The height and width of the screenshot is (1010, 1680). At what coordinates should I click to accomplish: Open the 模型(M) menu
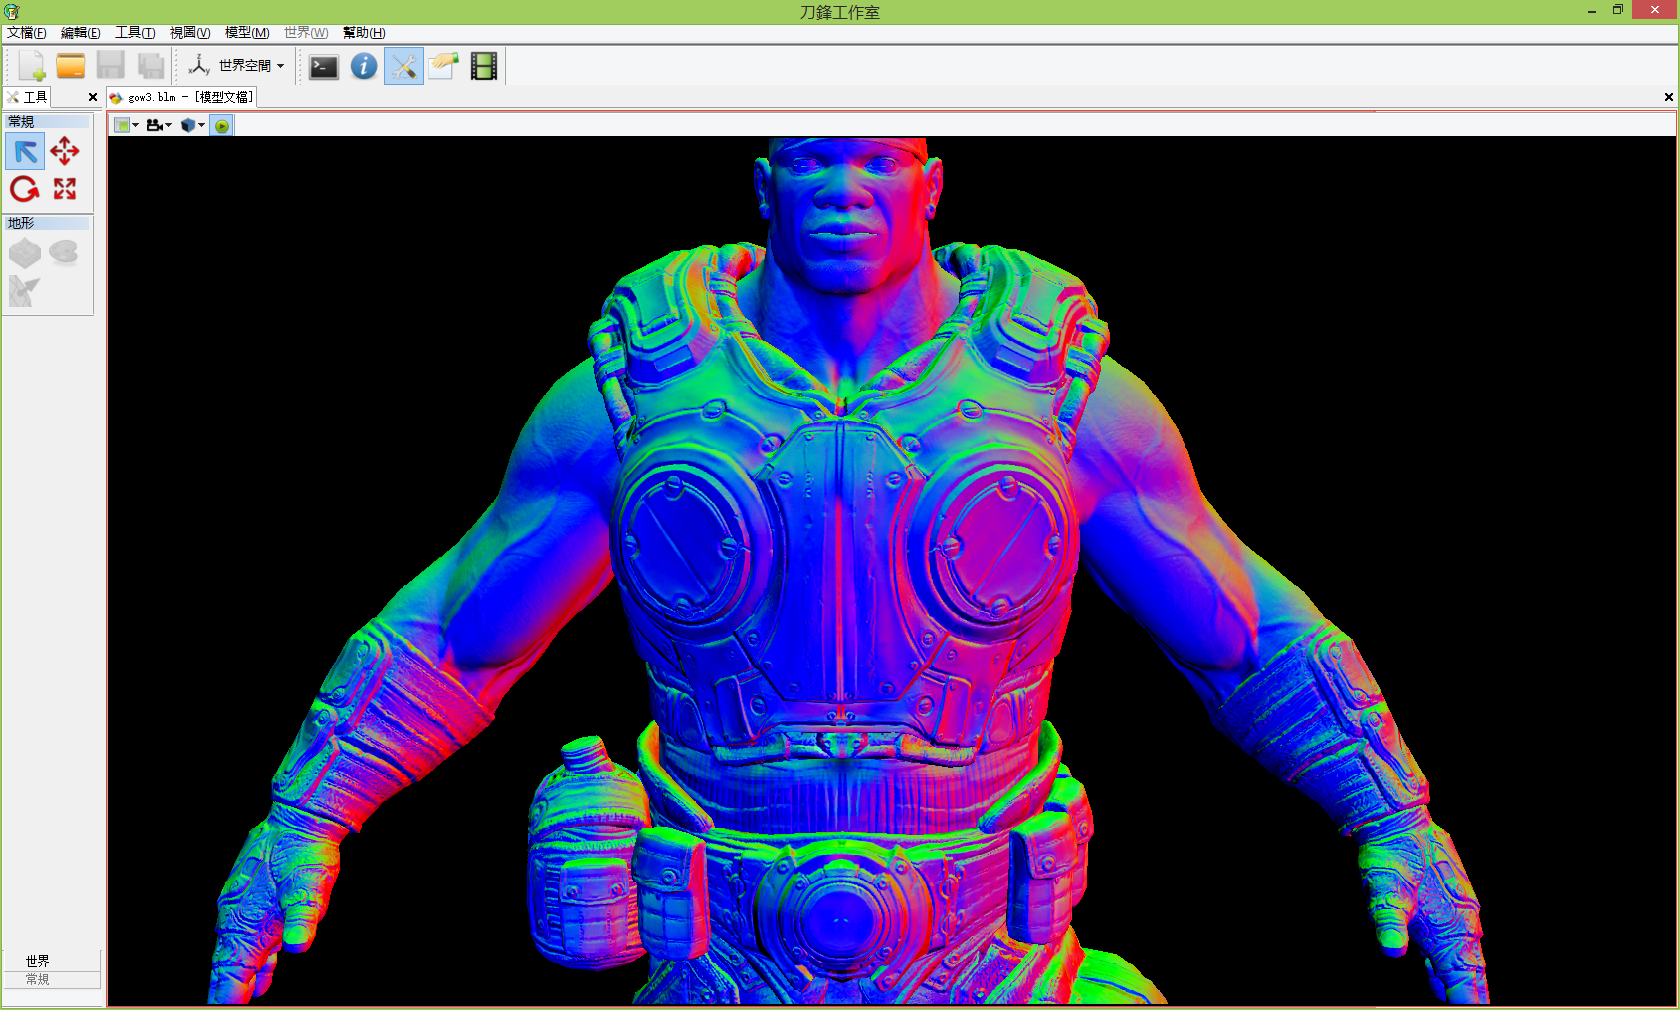247,33
